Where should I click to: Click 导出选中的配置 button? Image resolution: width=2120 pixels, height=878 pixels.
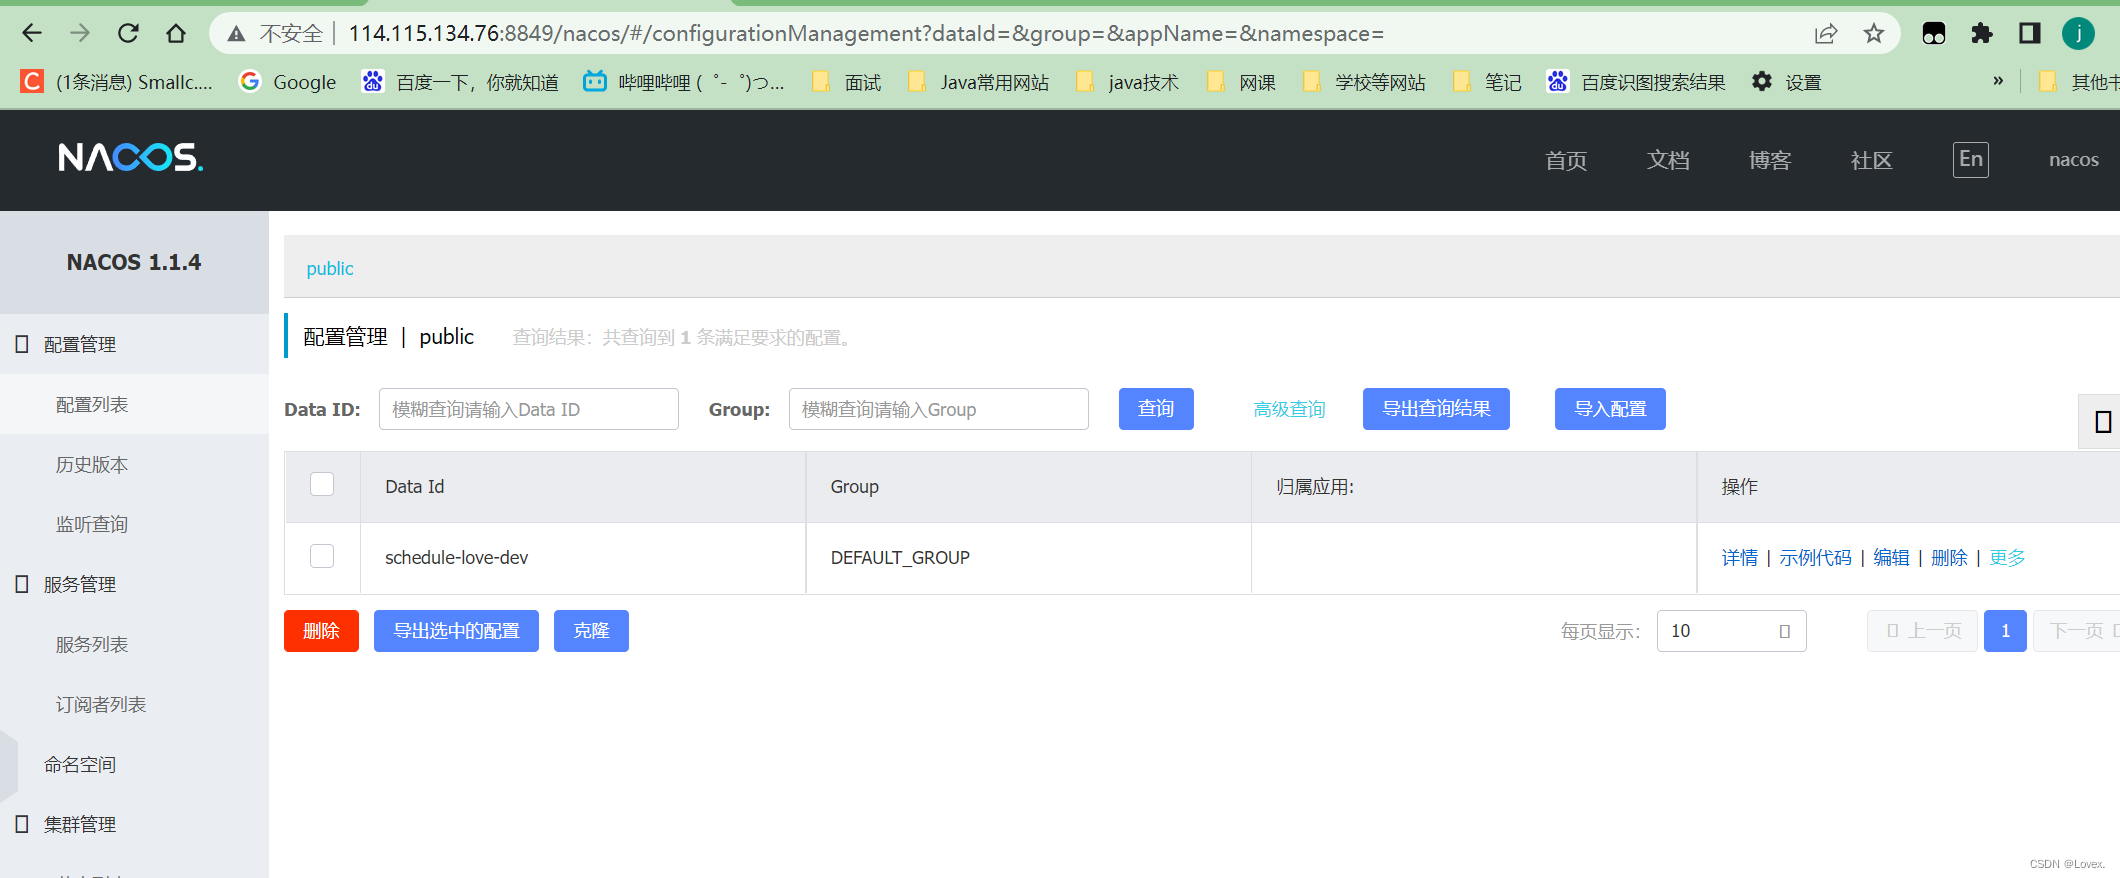[456, 631]
